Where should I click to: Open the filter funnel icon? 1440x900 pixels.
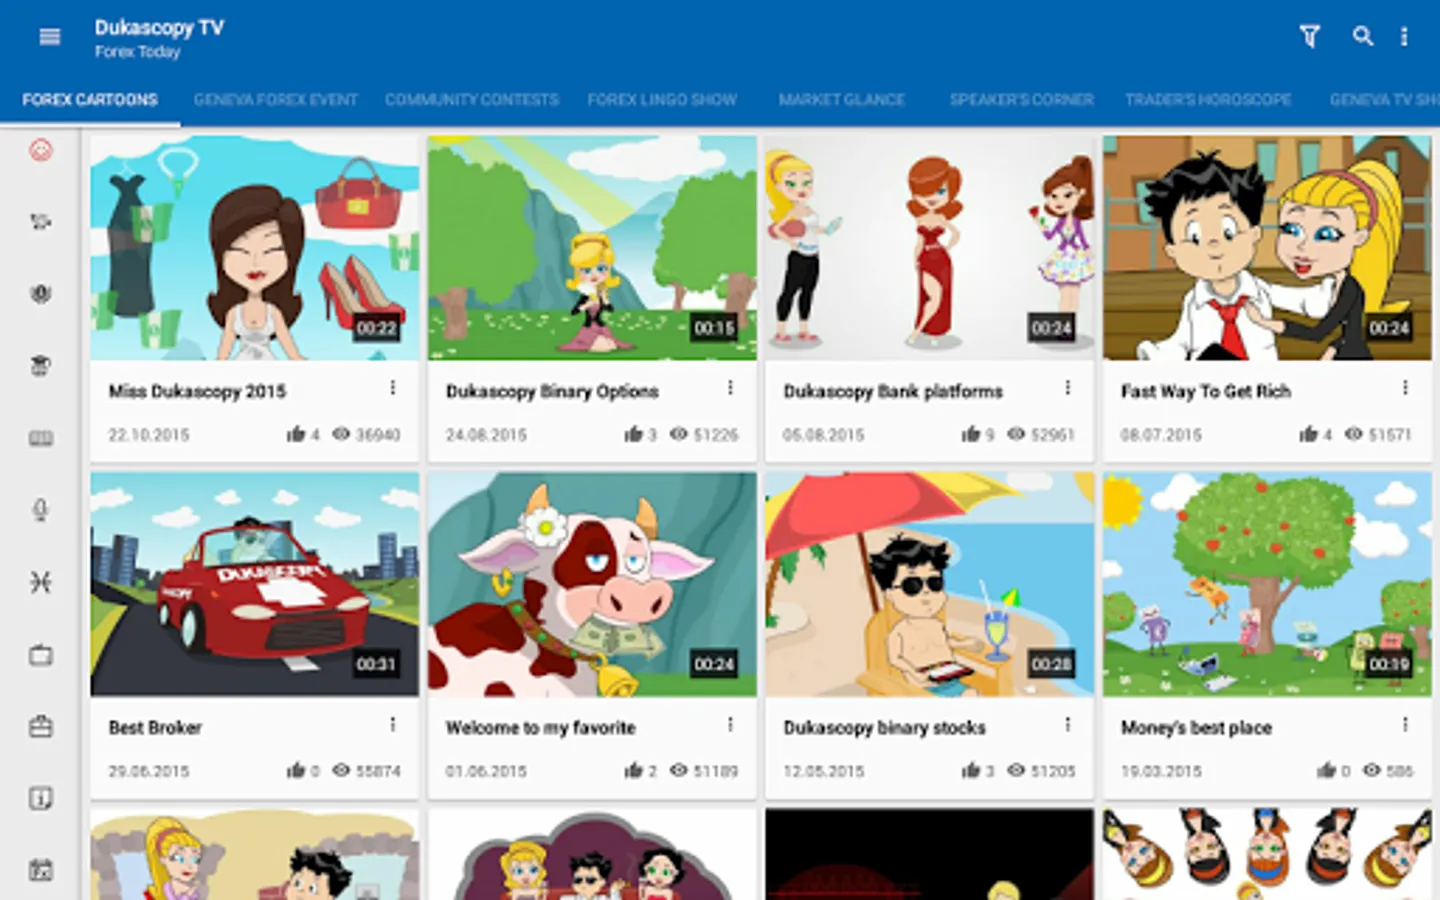[1309, 37]
